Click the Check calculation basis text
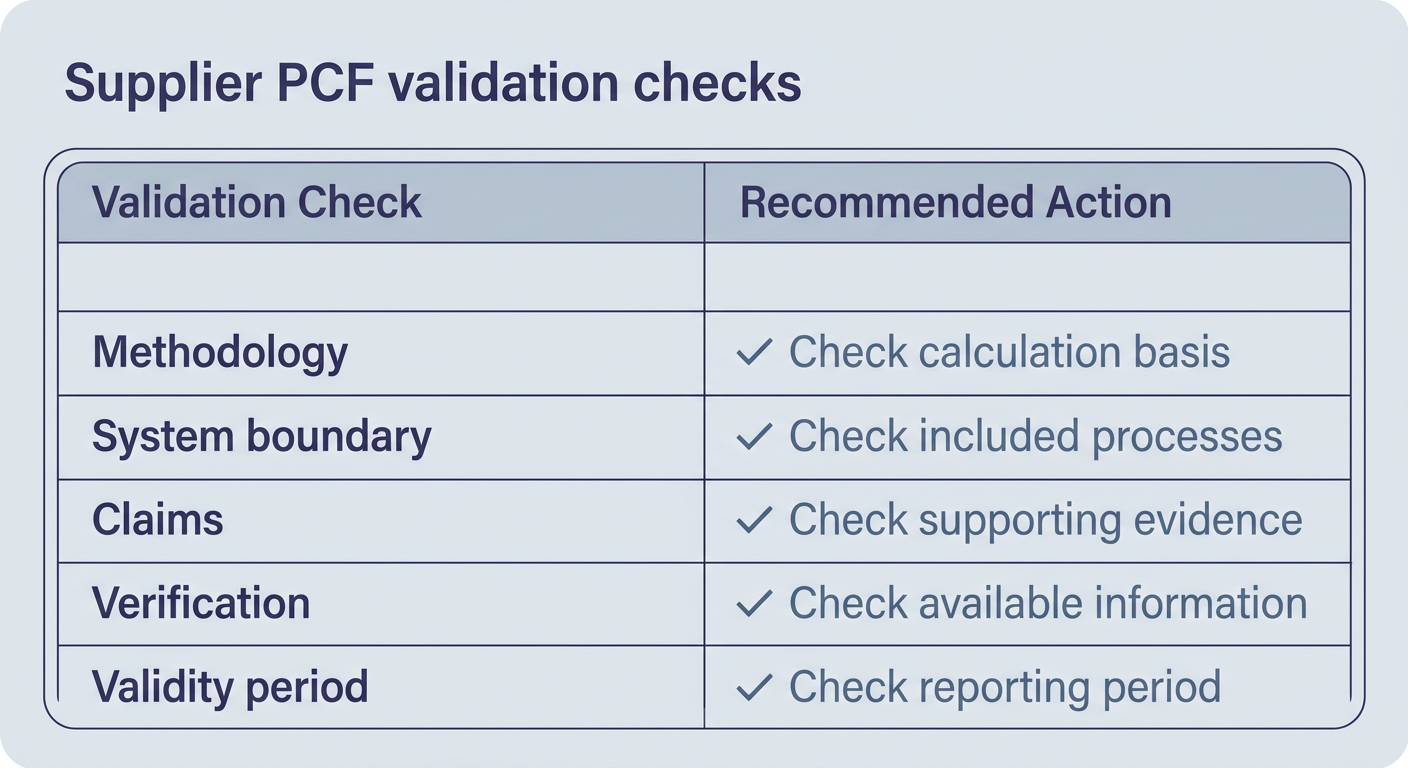 pos(1009,352)
